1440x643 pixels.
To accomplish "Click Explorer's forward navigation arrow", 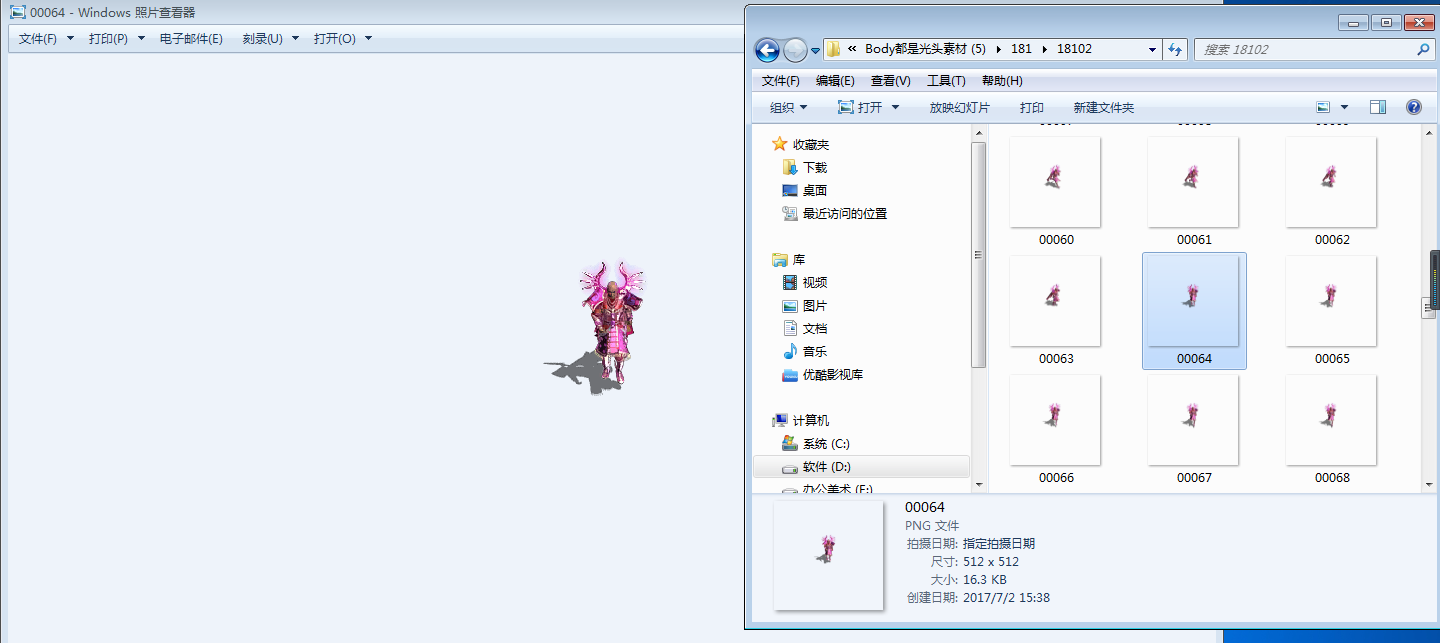I will pos(795,49).
